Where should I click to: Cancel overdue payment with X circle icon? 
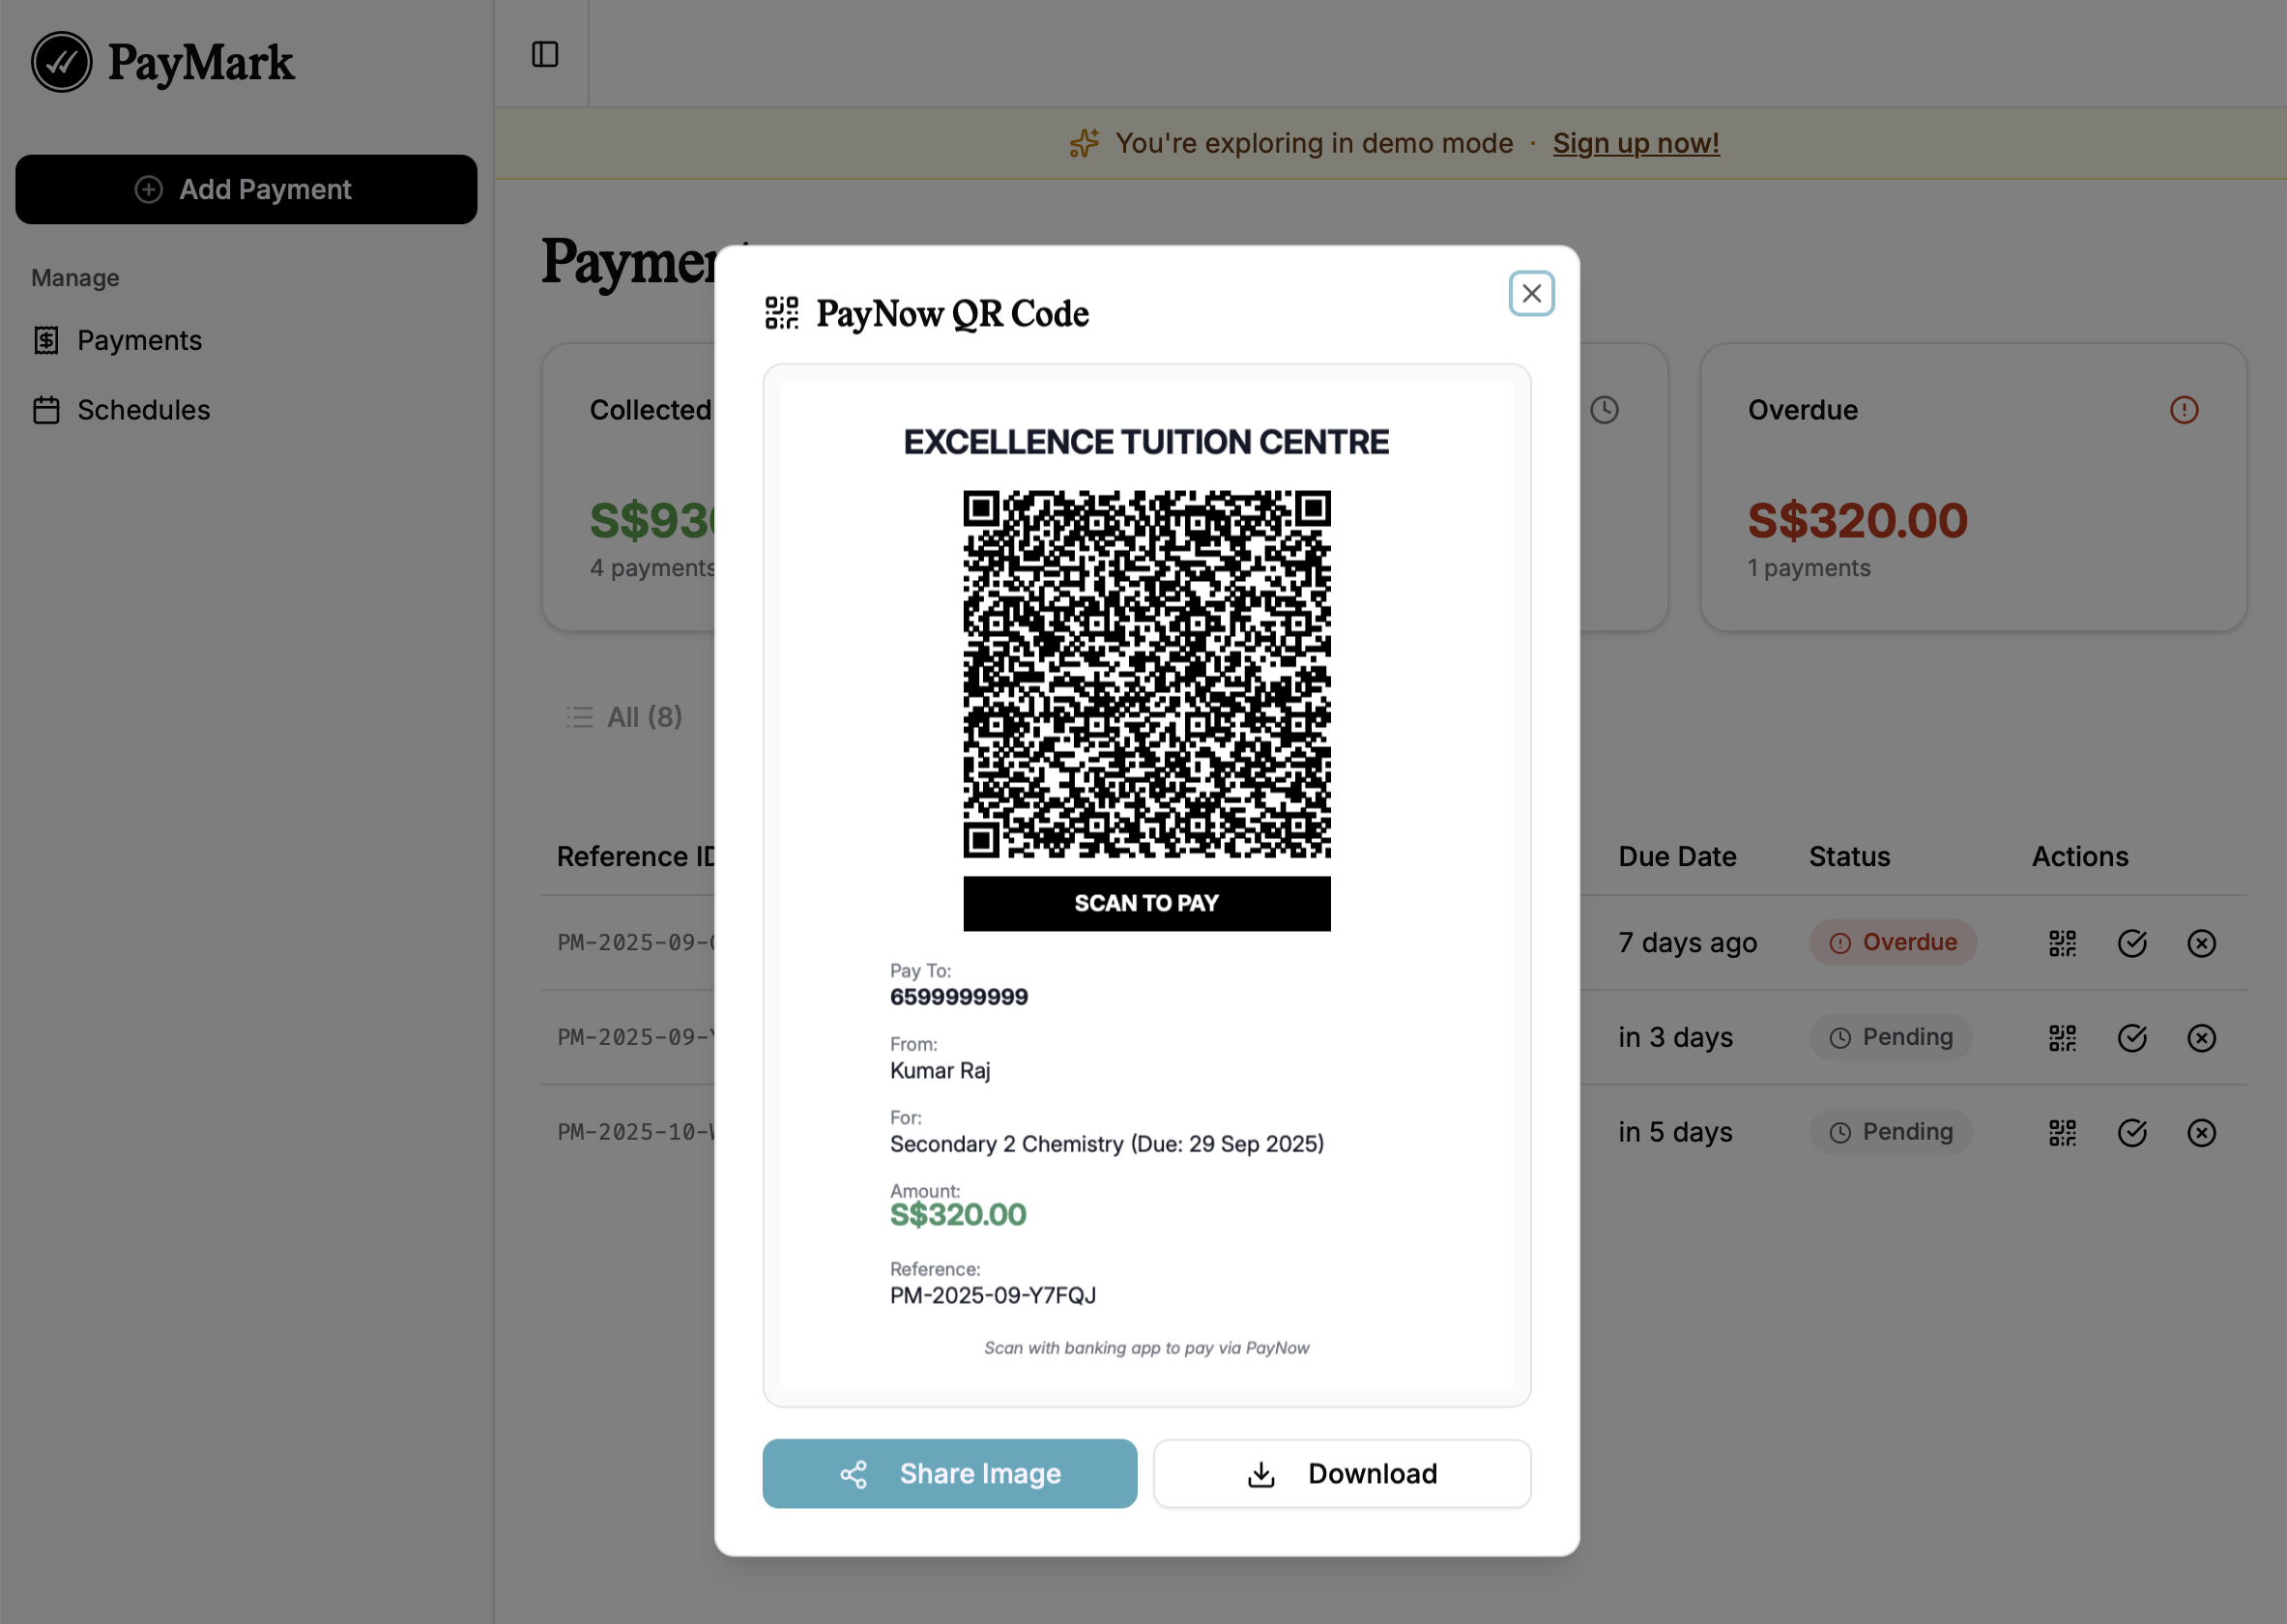tap(2201, 942)
